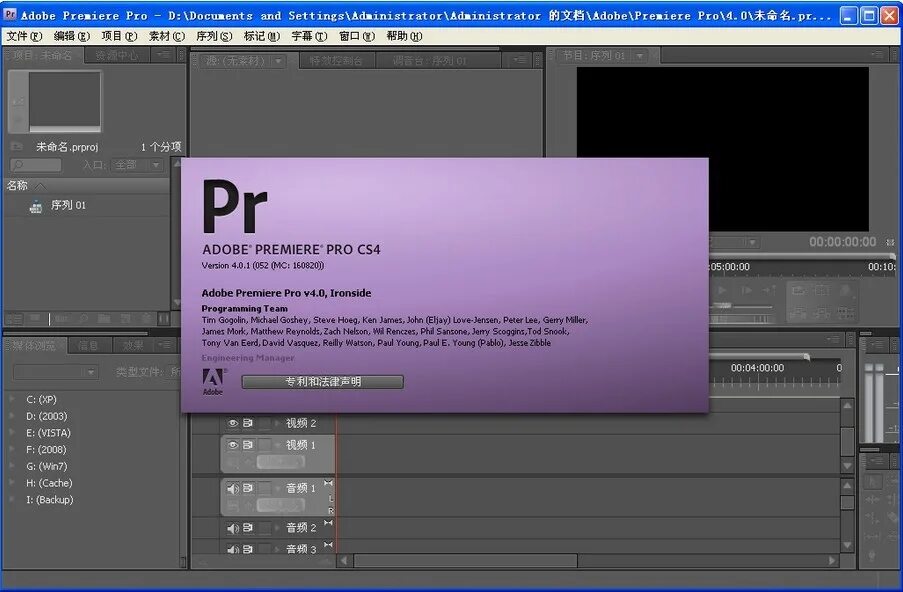Switch project panel to list view

tap(16, 318)
